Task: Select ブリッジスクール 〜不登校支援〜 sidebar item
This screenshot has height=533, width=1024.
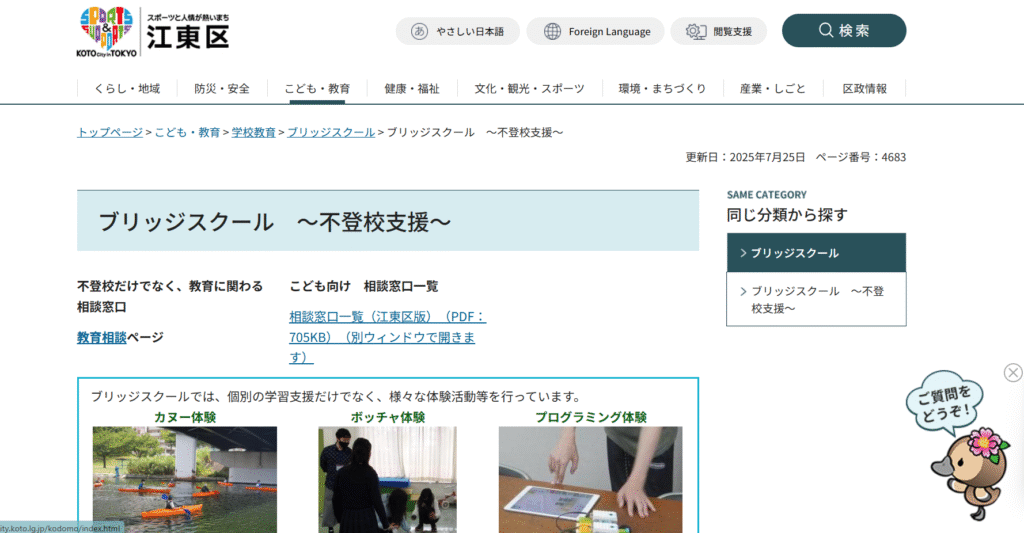Action: tap(816, 300)
